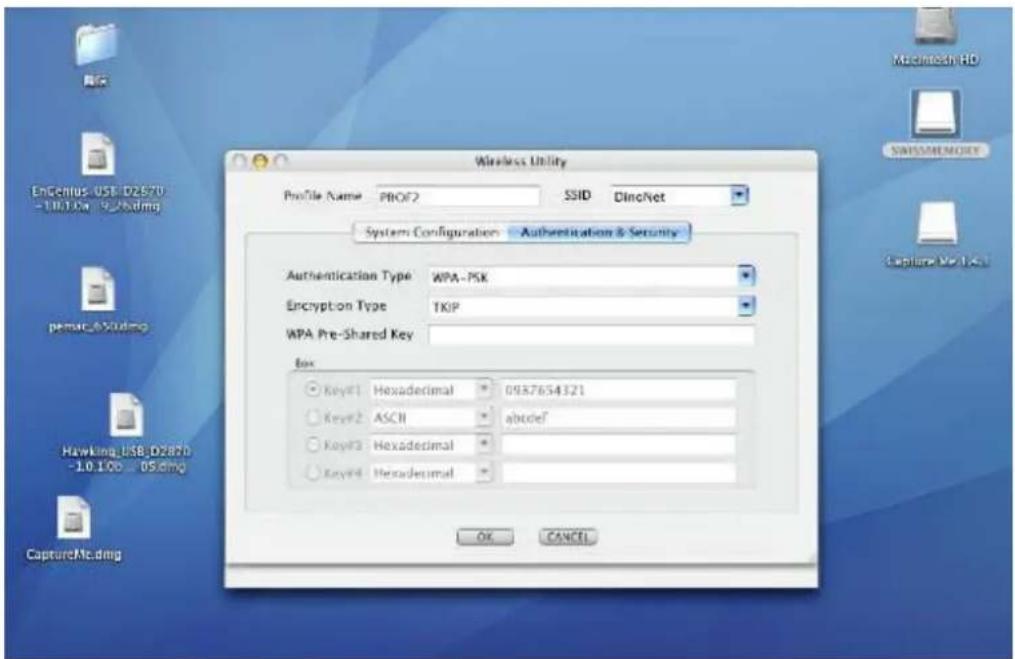Click the CANCEL button
Image resolution: width=1015 pixels, height=659 pixels.
[x=568, y=537]
